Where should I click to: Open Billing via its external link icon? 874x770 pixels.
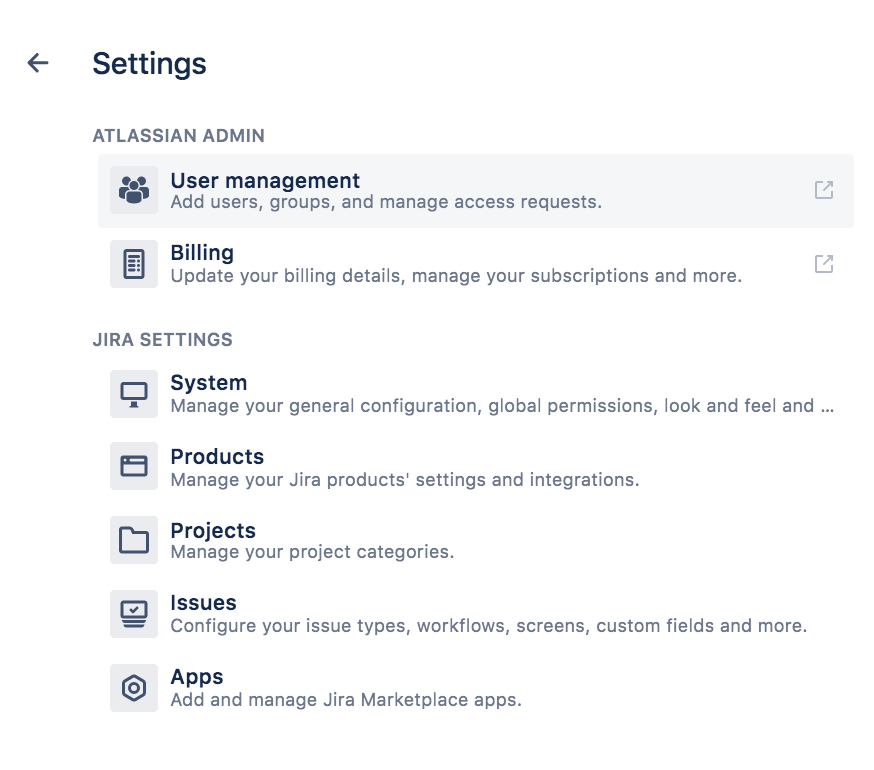(823, 263)
